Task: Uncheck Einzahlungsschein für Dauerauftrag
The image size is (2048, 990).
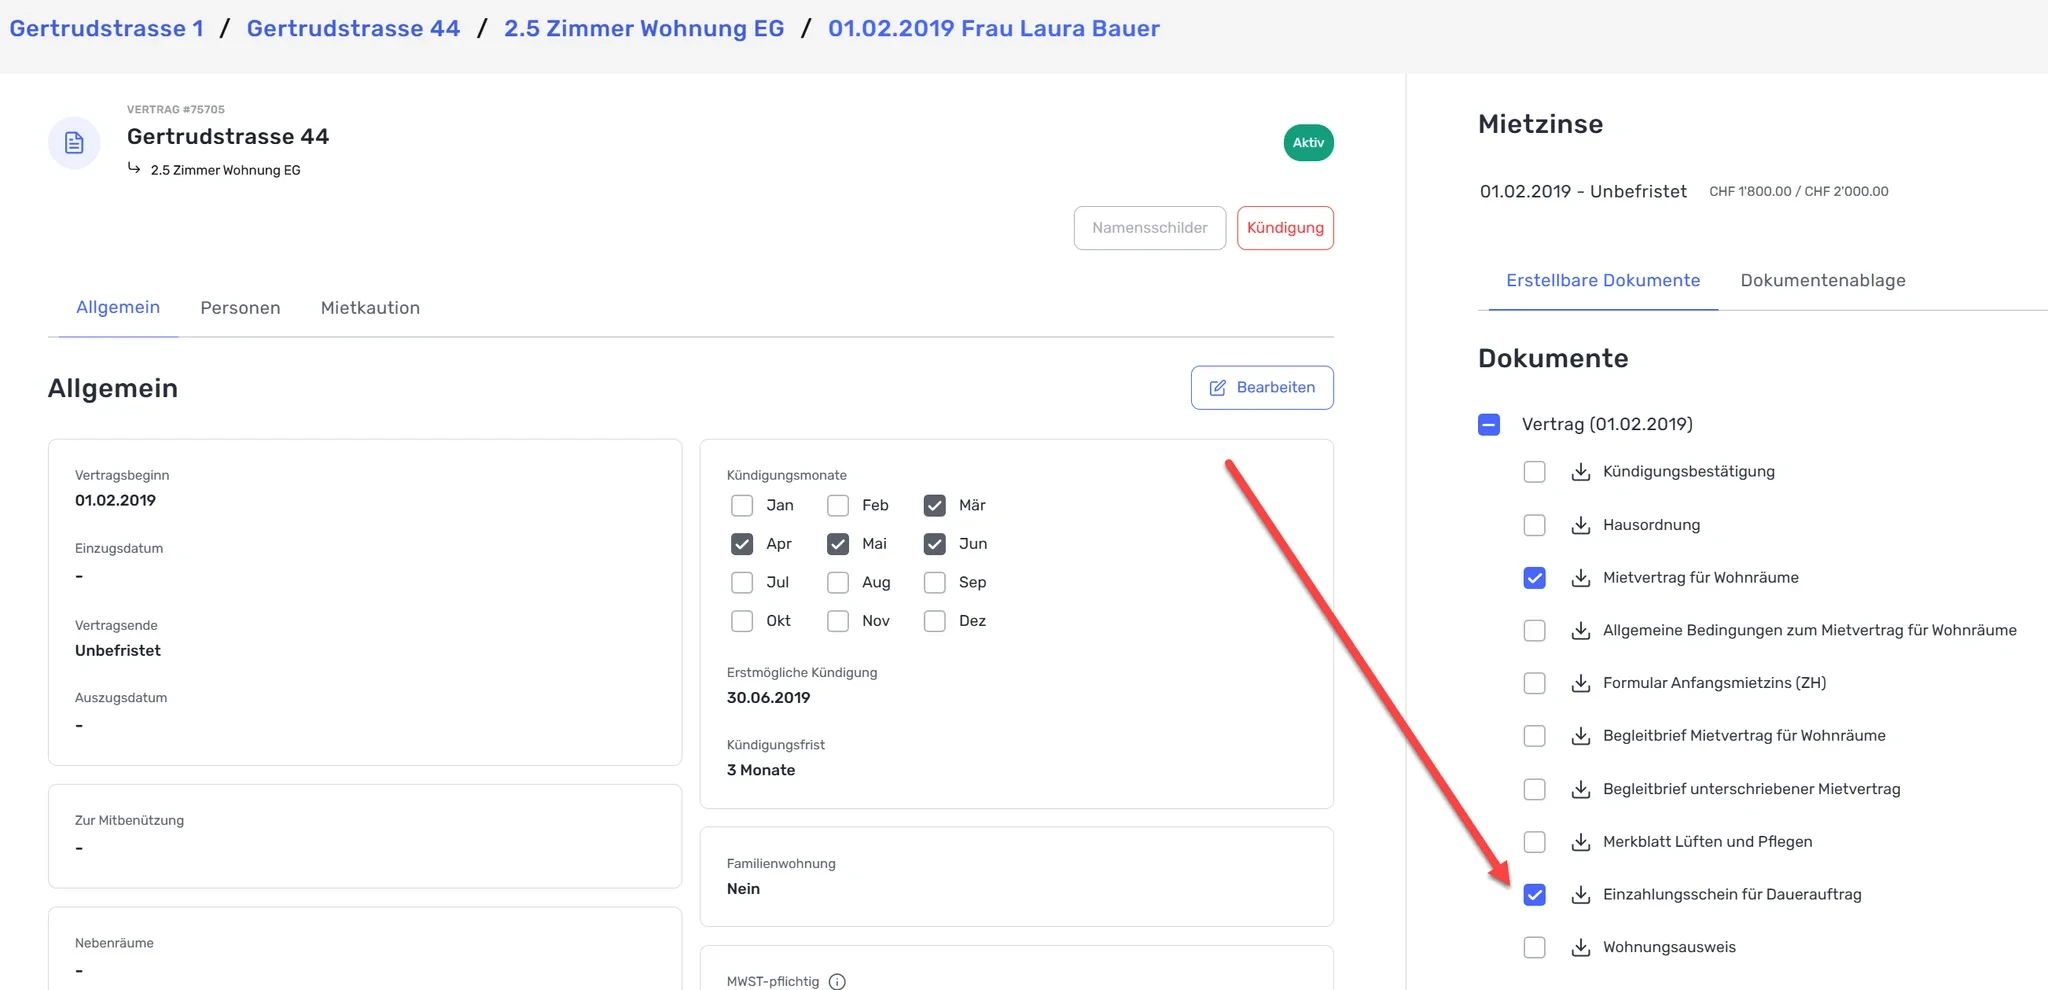Action: [x=1534, y=895]
